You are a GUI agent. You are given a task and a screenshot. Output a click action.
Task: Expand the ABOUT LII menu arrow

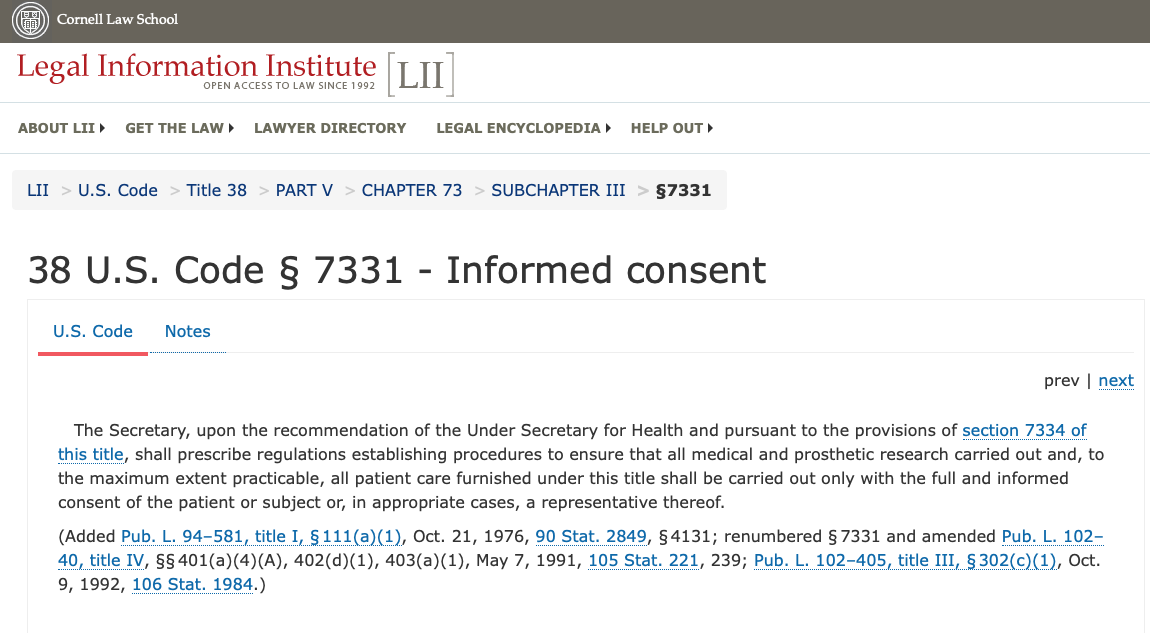pyautogui.click(x=102, y=128)
